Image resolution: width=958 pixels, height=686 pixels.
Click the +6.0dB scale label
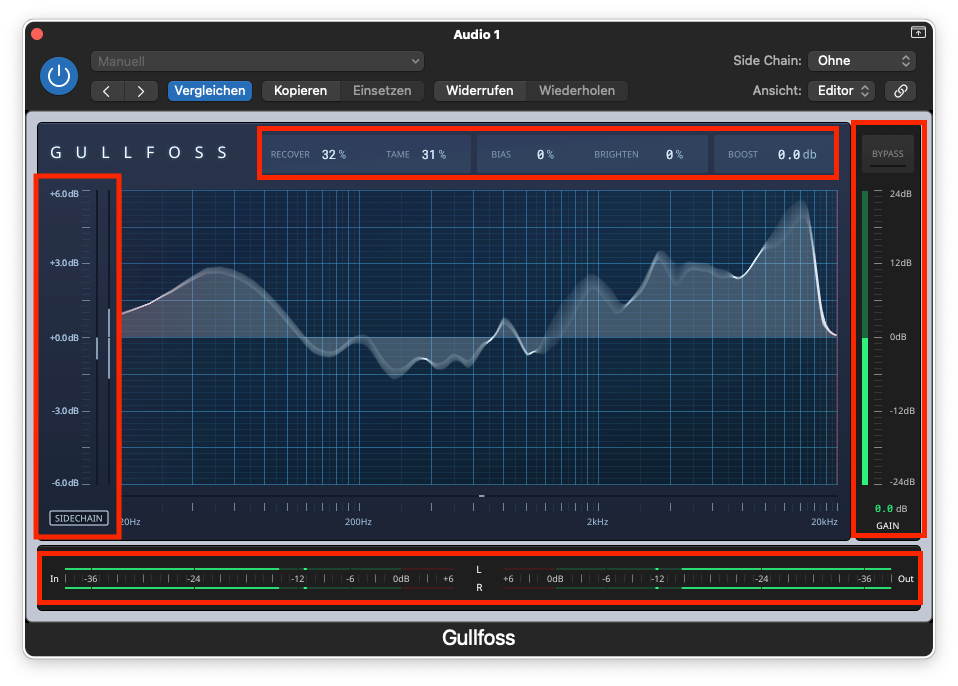(64, 194)
